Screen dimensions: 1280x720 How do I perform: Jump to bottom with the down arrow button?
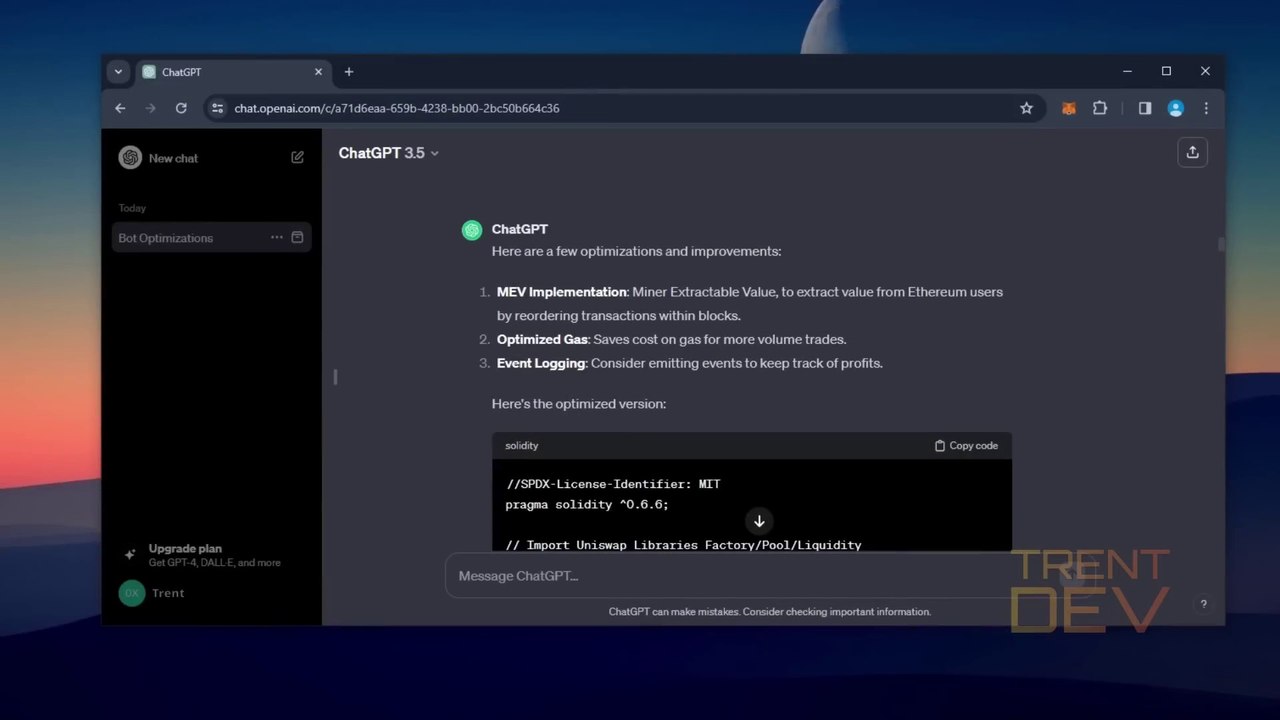coord(759,521)
